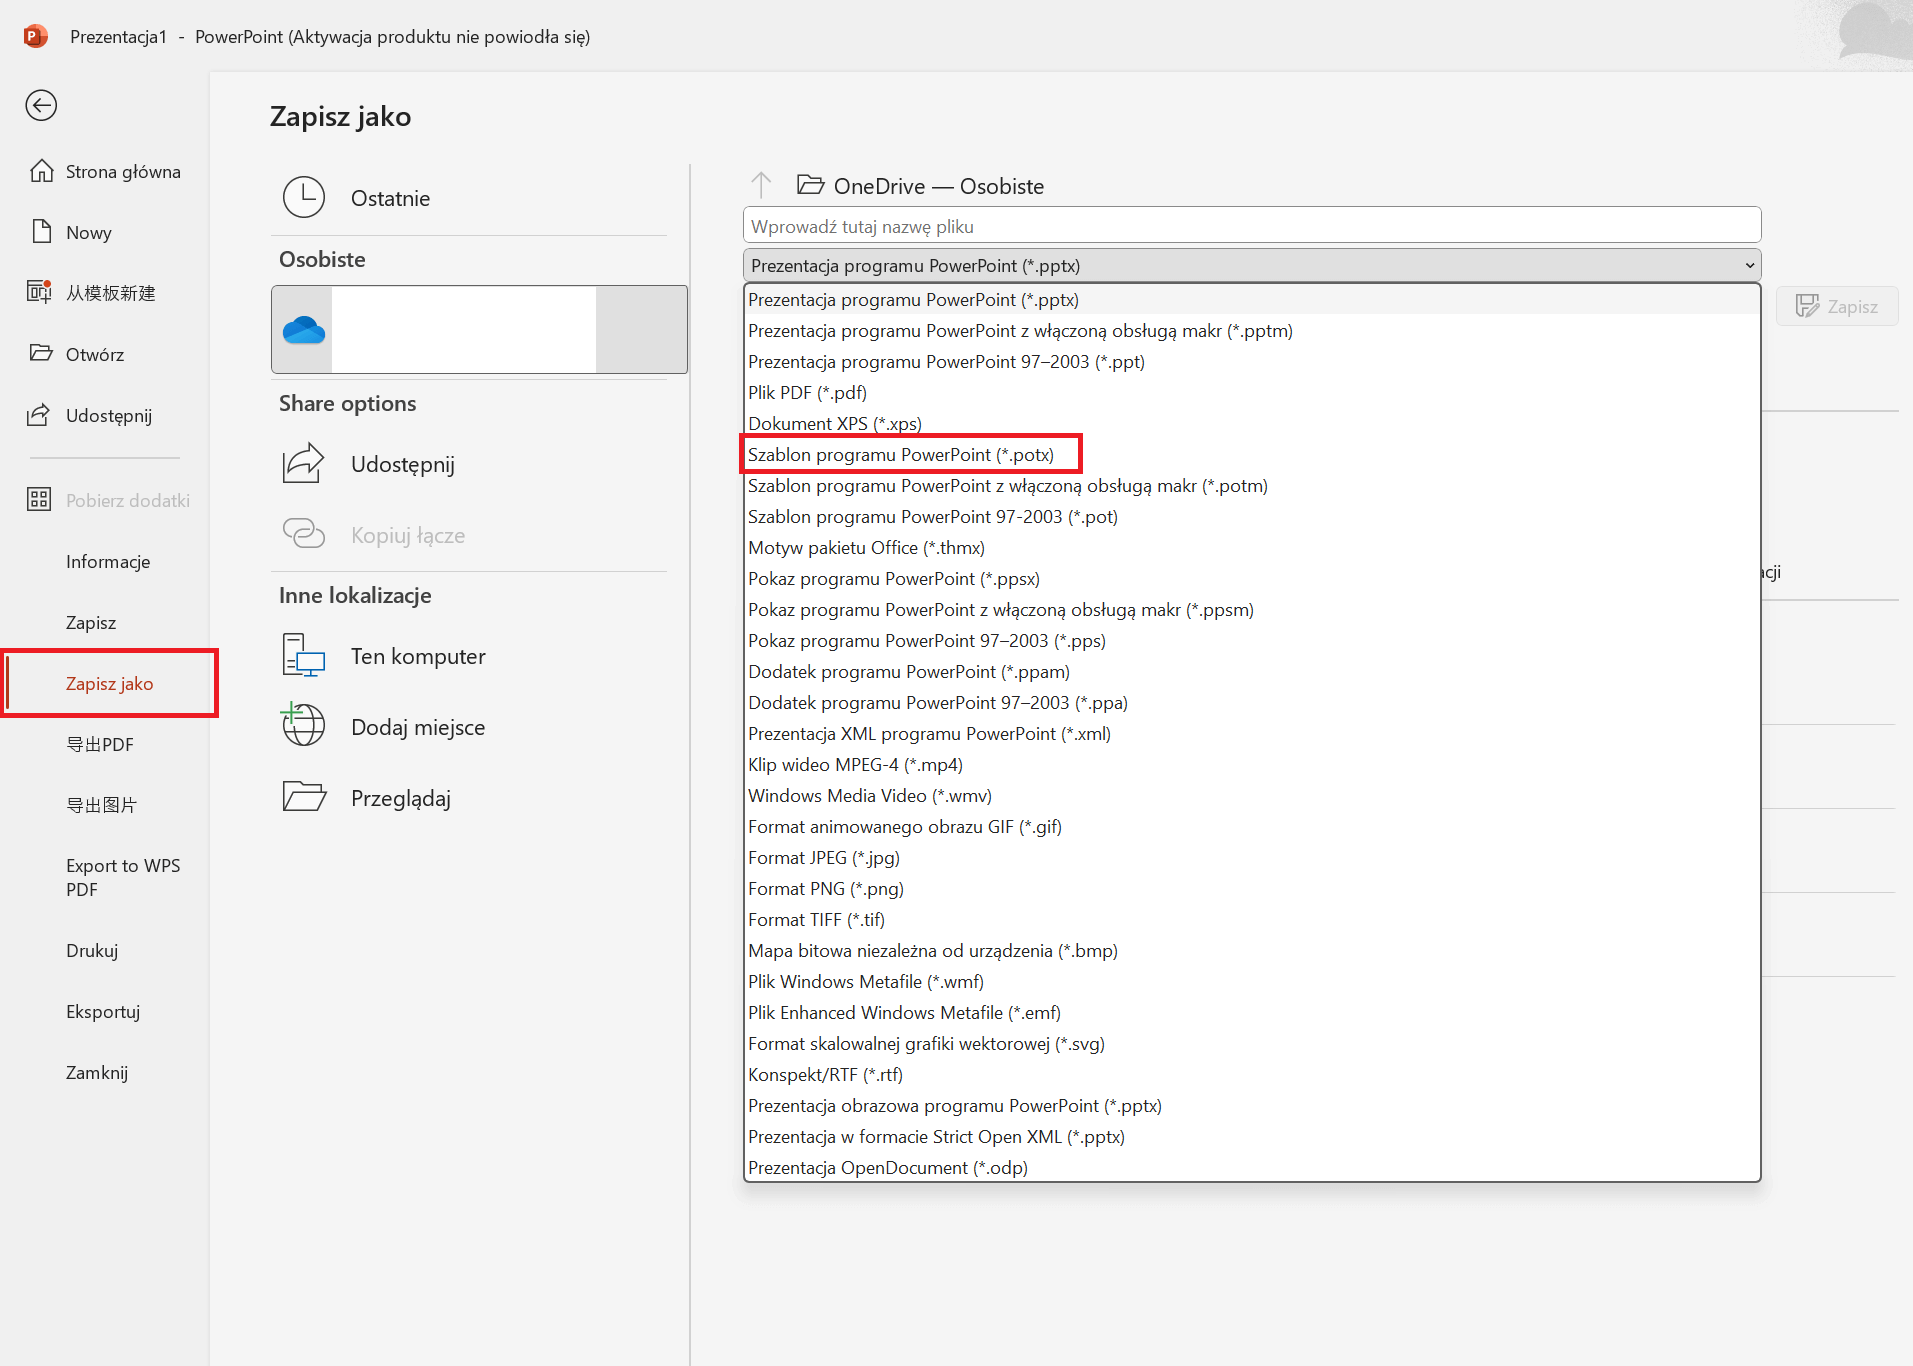Go to Drukuj in sidebar
1913x1366 pixels.
[x=92, y=951]
